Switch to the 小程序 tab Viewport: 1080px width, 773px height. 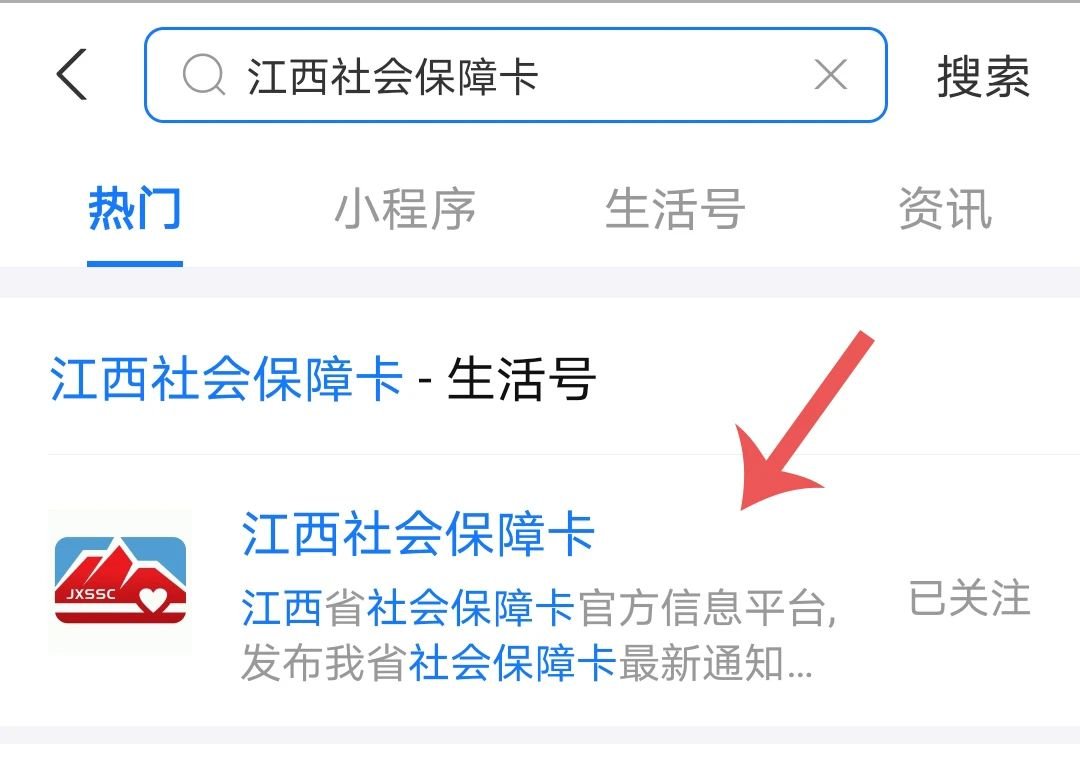(x=405, y=208)
